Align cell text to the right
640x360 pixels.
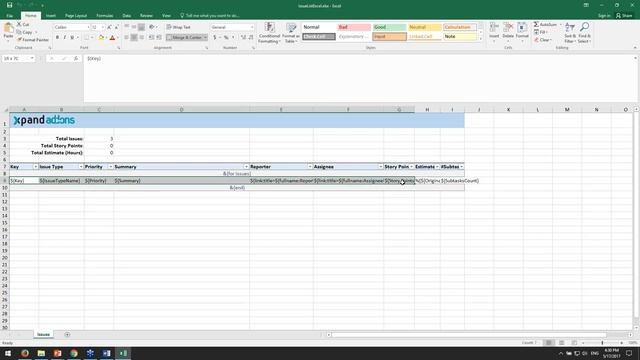click(x=142, y=38)
